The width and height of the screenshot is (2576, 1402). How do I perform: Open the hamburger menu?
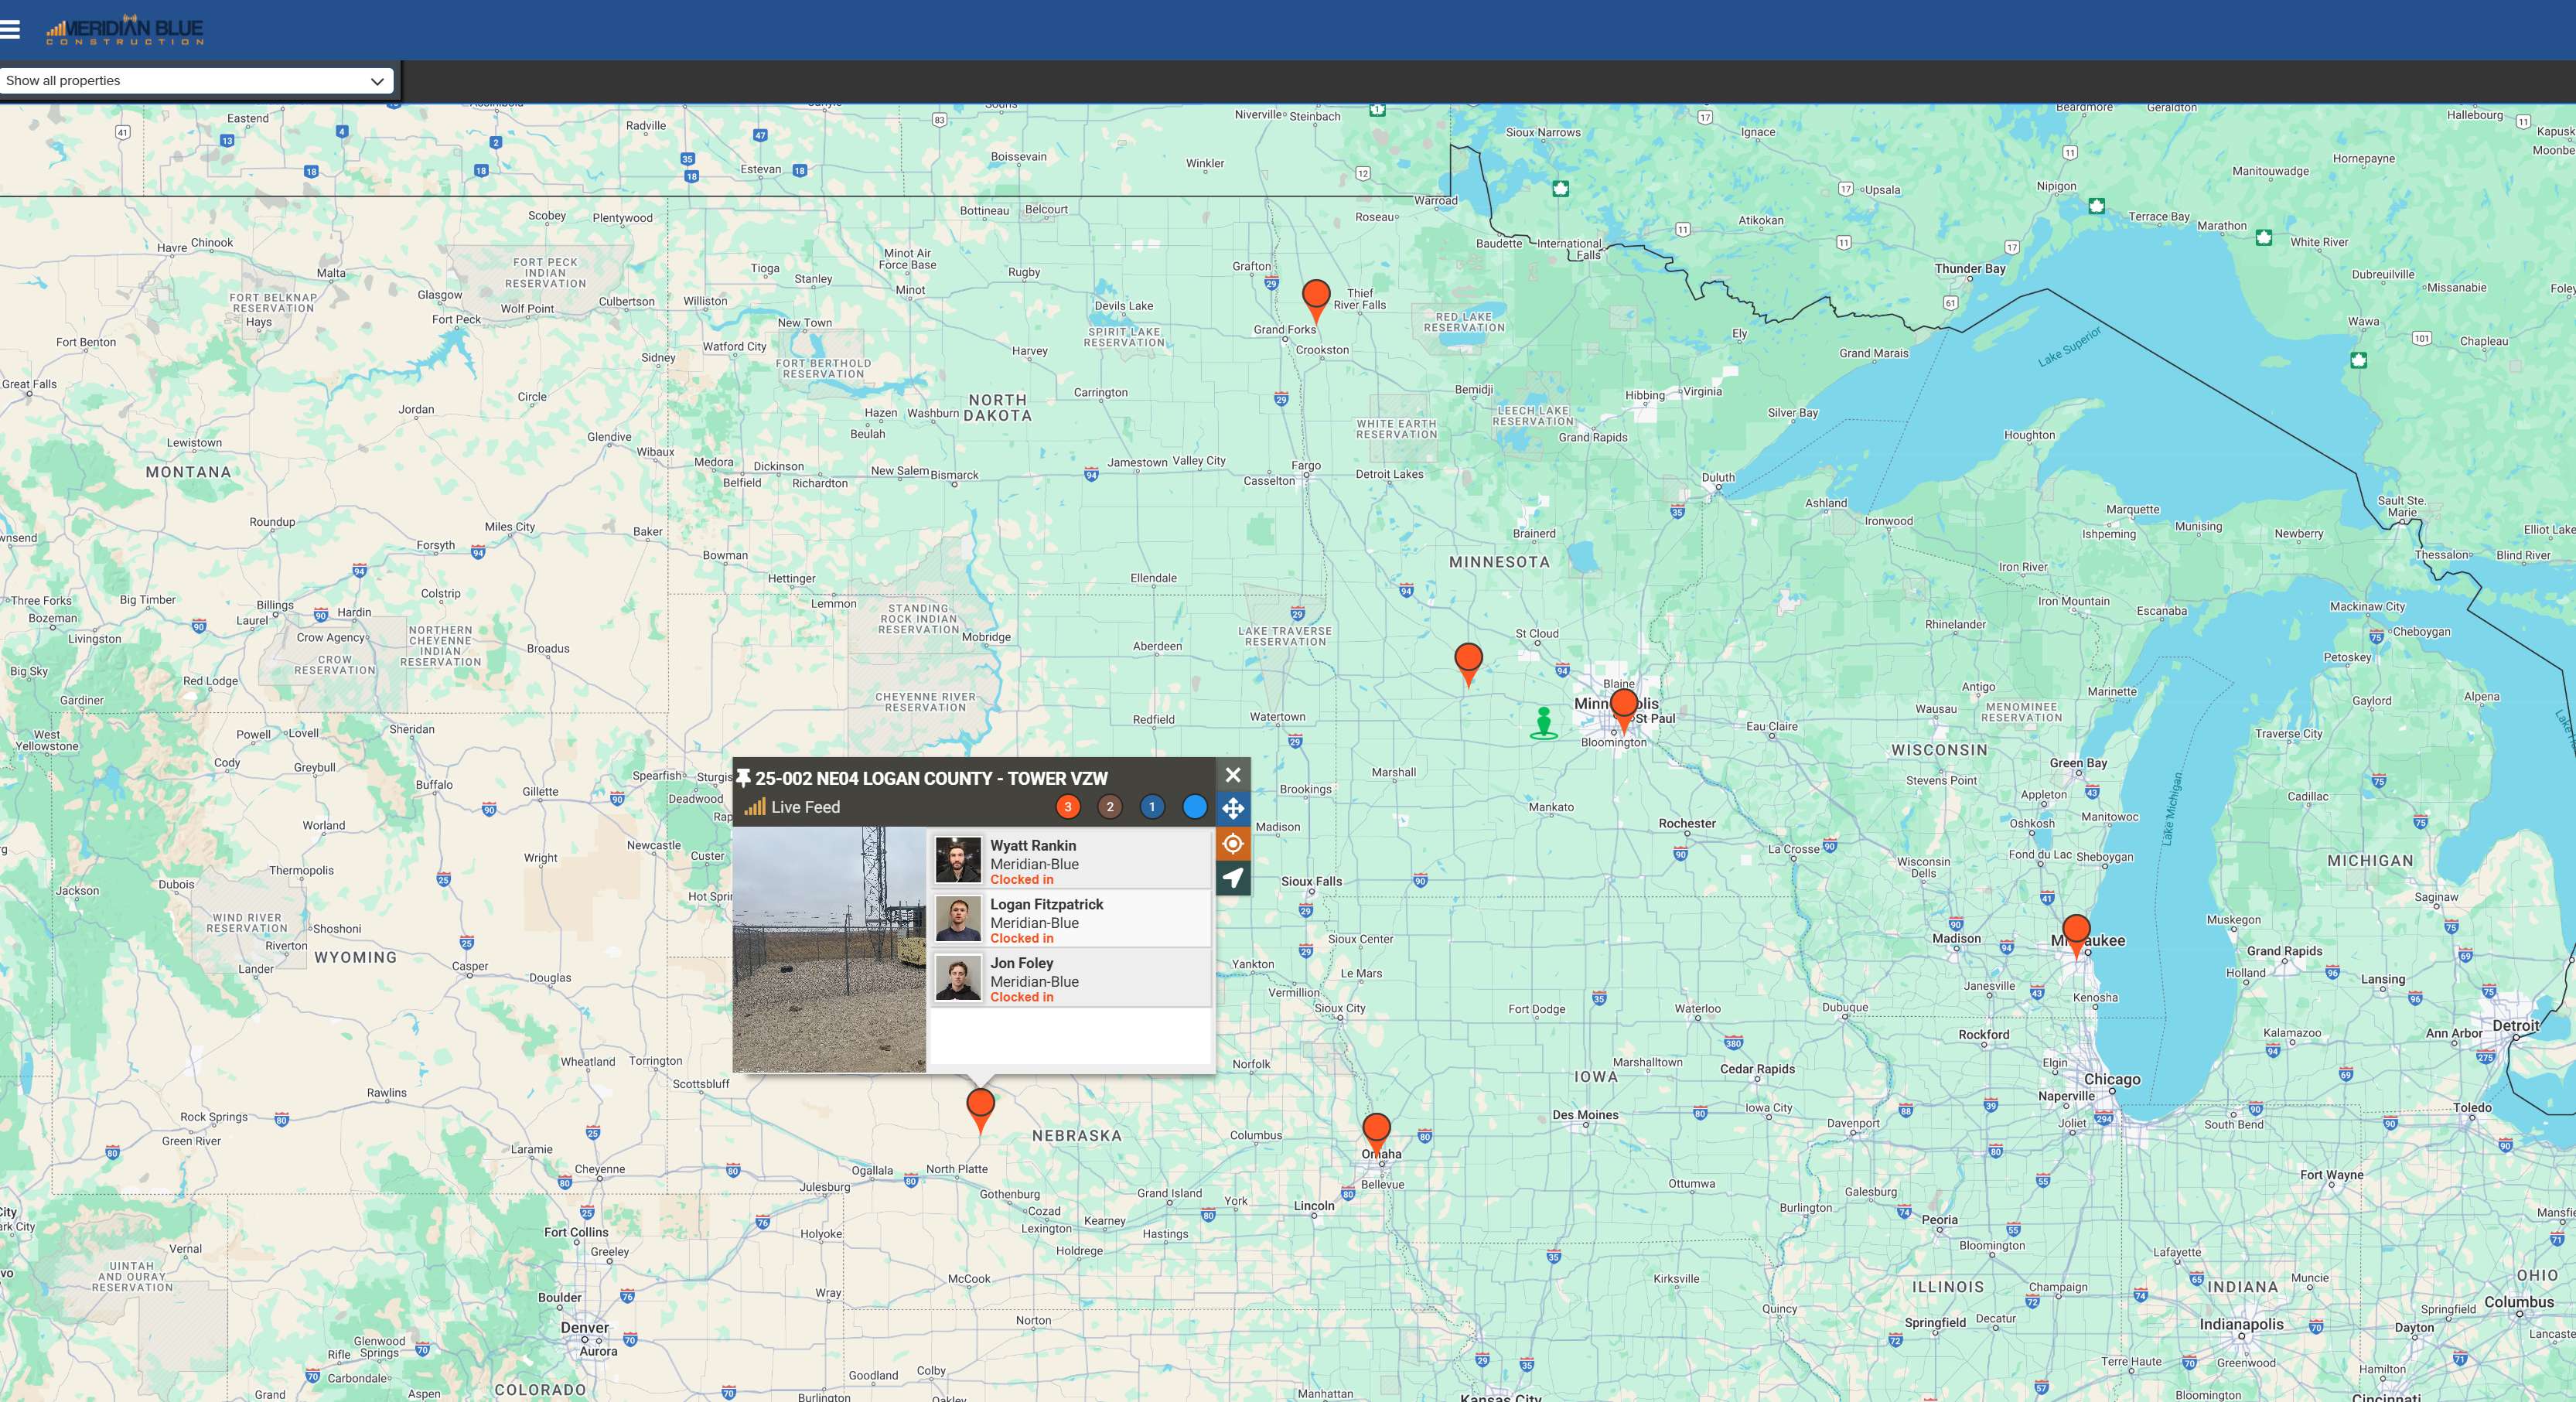pos(10,29)
